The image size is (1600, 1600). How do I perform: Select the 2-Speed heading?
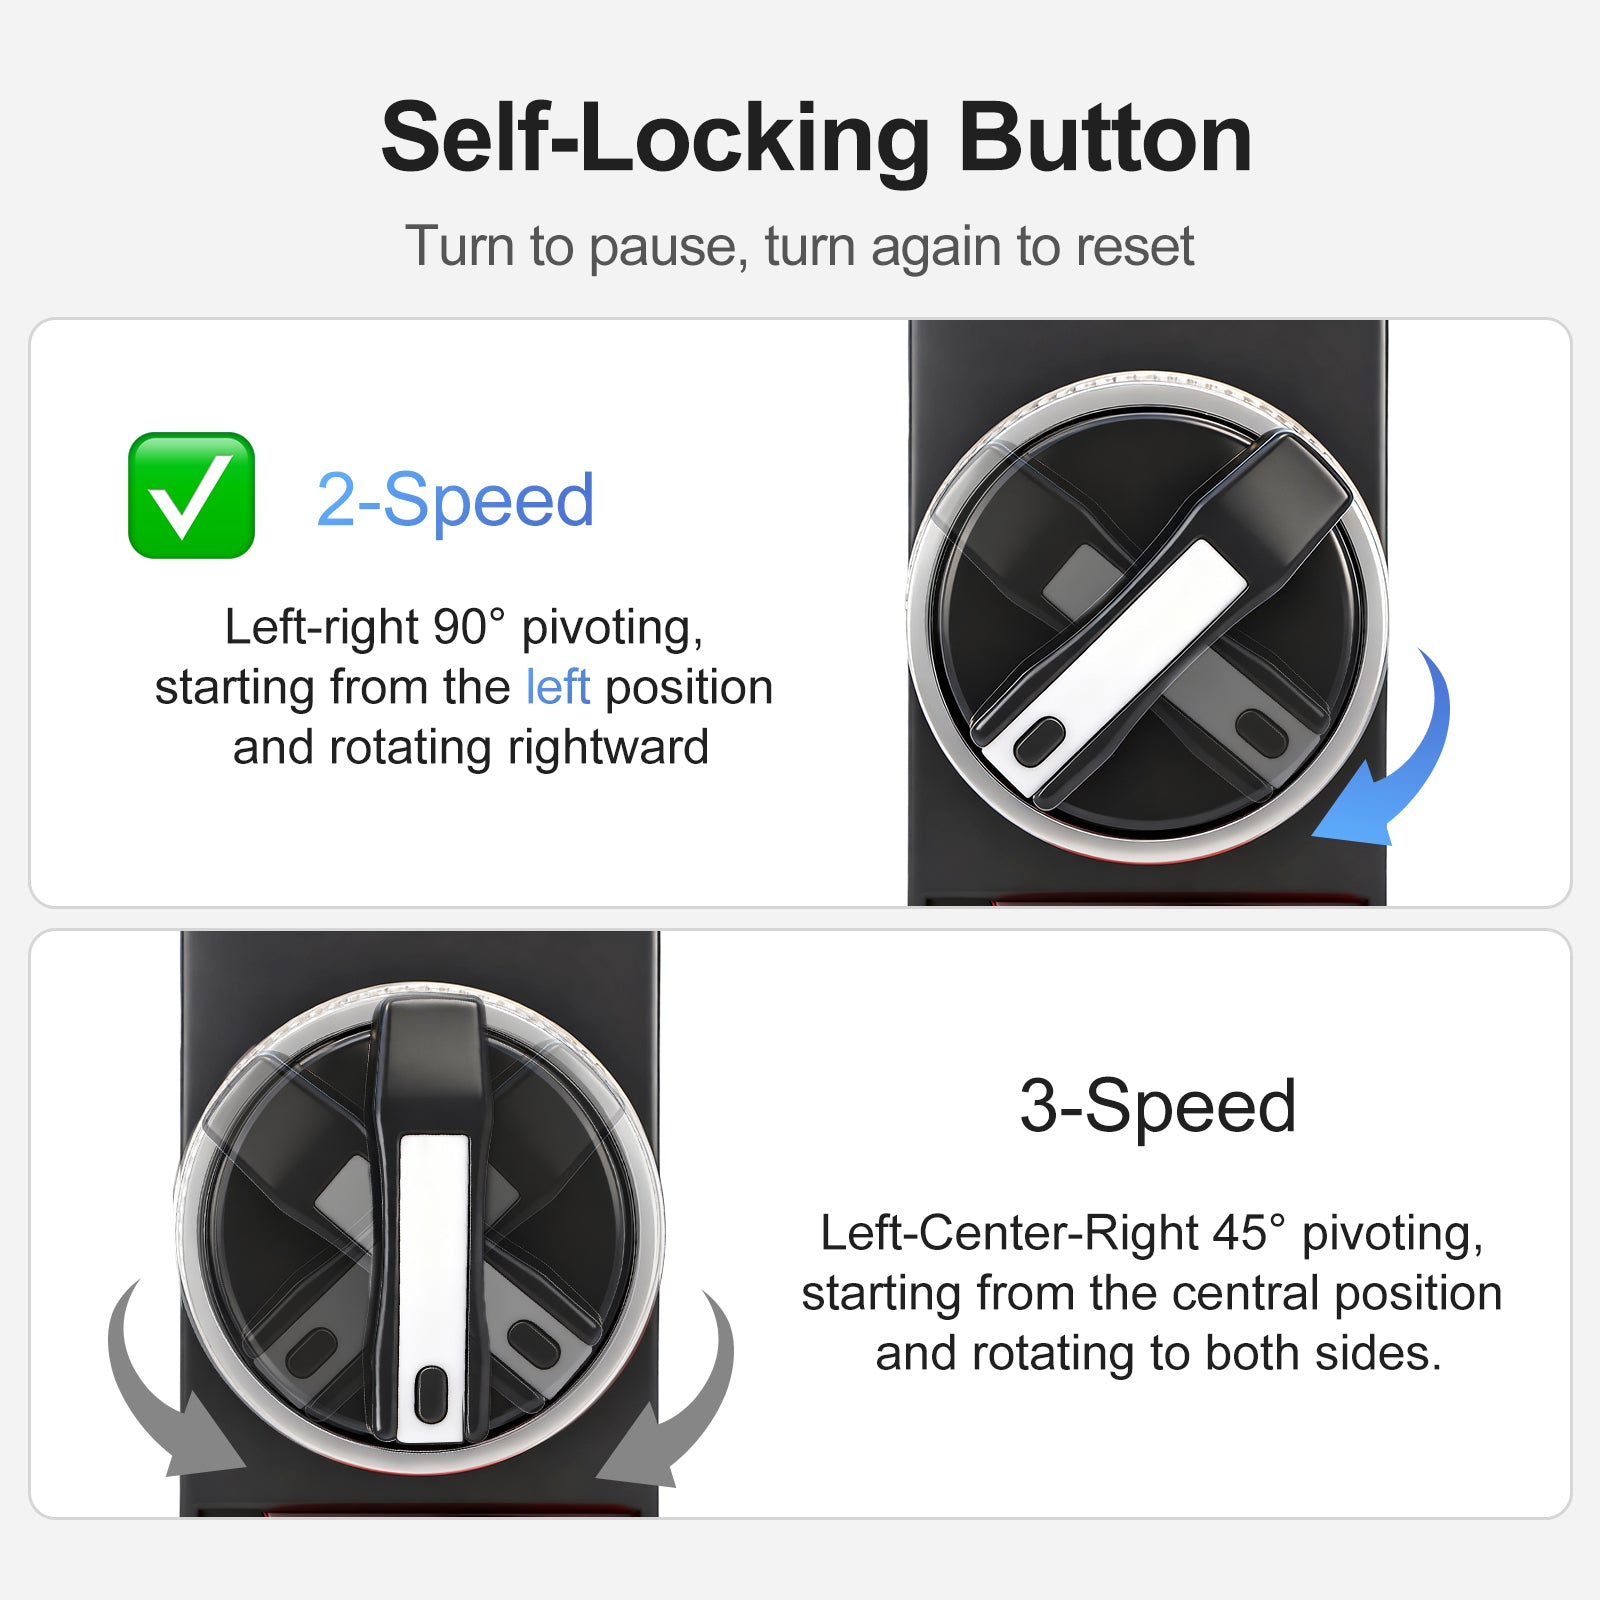455,499
